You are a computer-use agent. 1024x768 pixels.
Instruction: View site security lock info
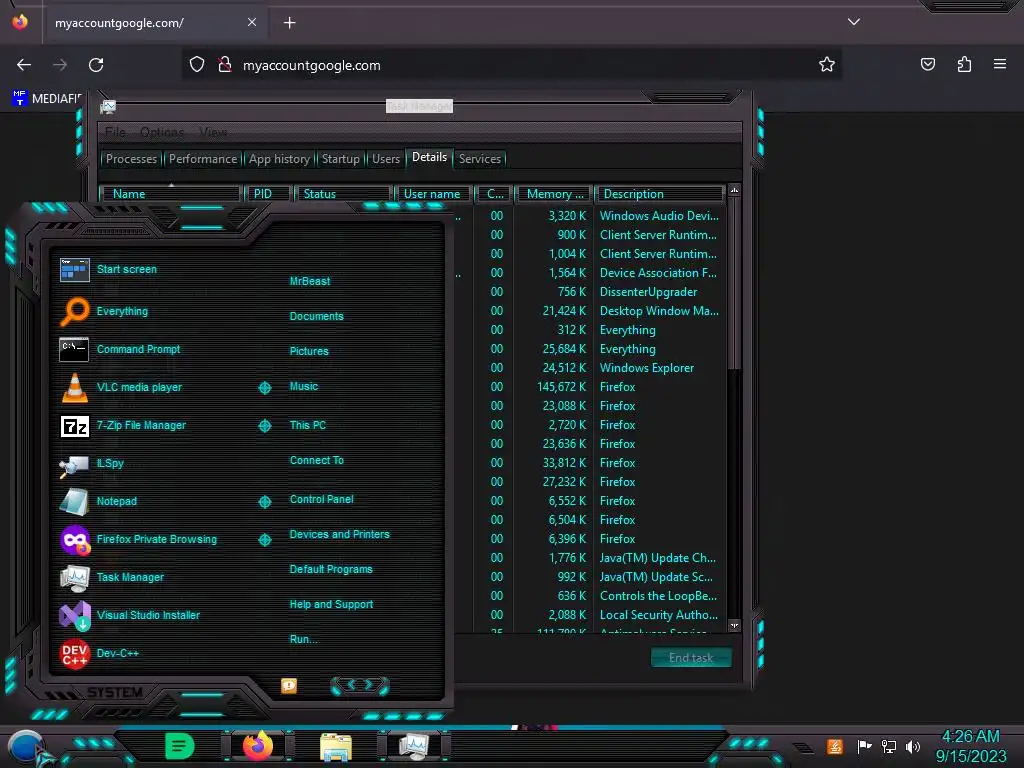pos(225,65)
